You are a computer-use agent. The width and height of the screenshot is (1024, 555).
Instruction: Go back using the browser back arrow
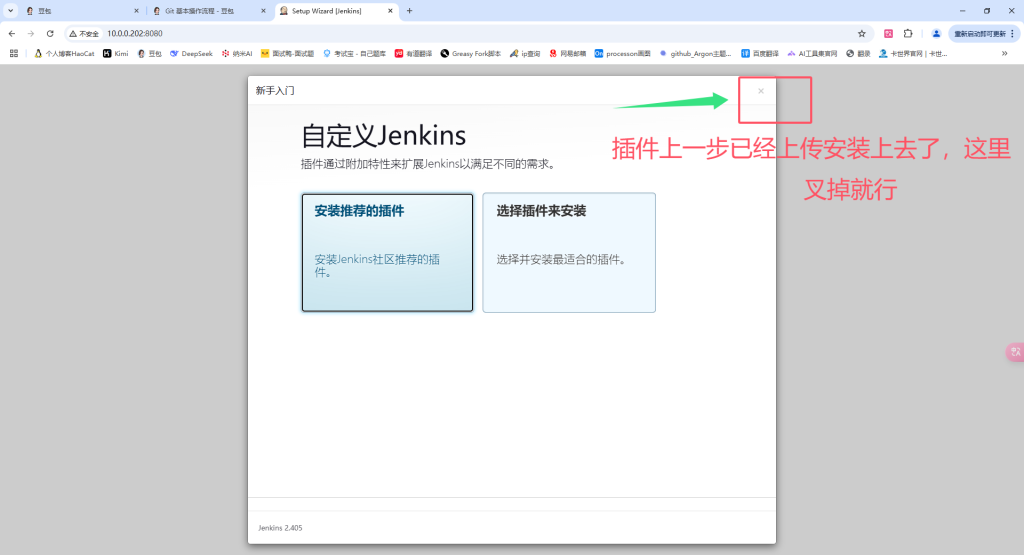(x=12, y=33)
